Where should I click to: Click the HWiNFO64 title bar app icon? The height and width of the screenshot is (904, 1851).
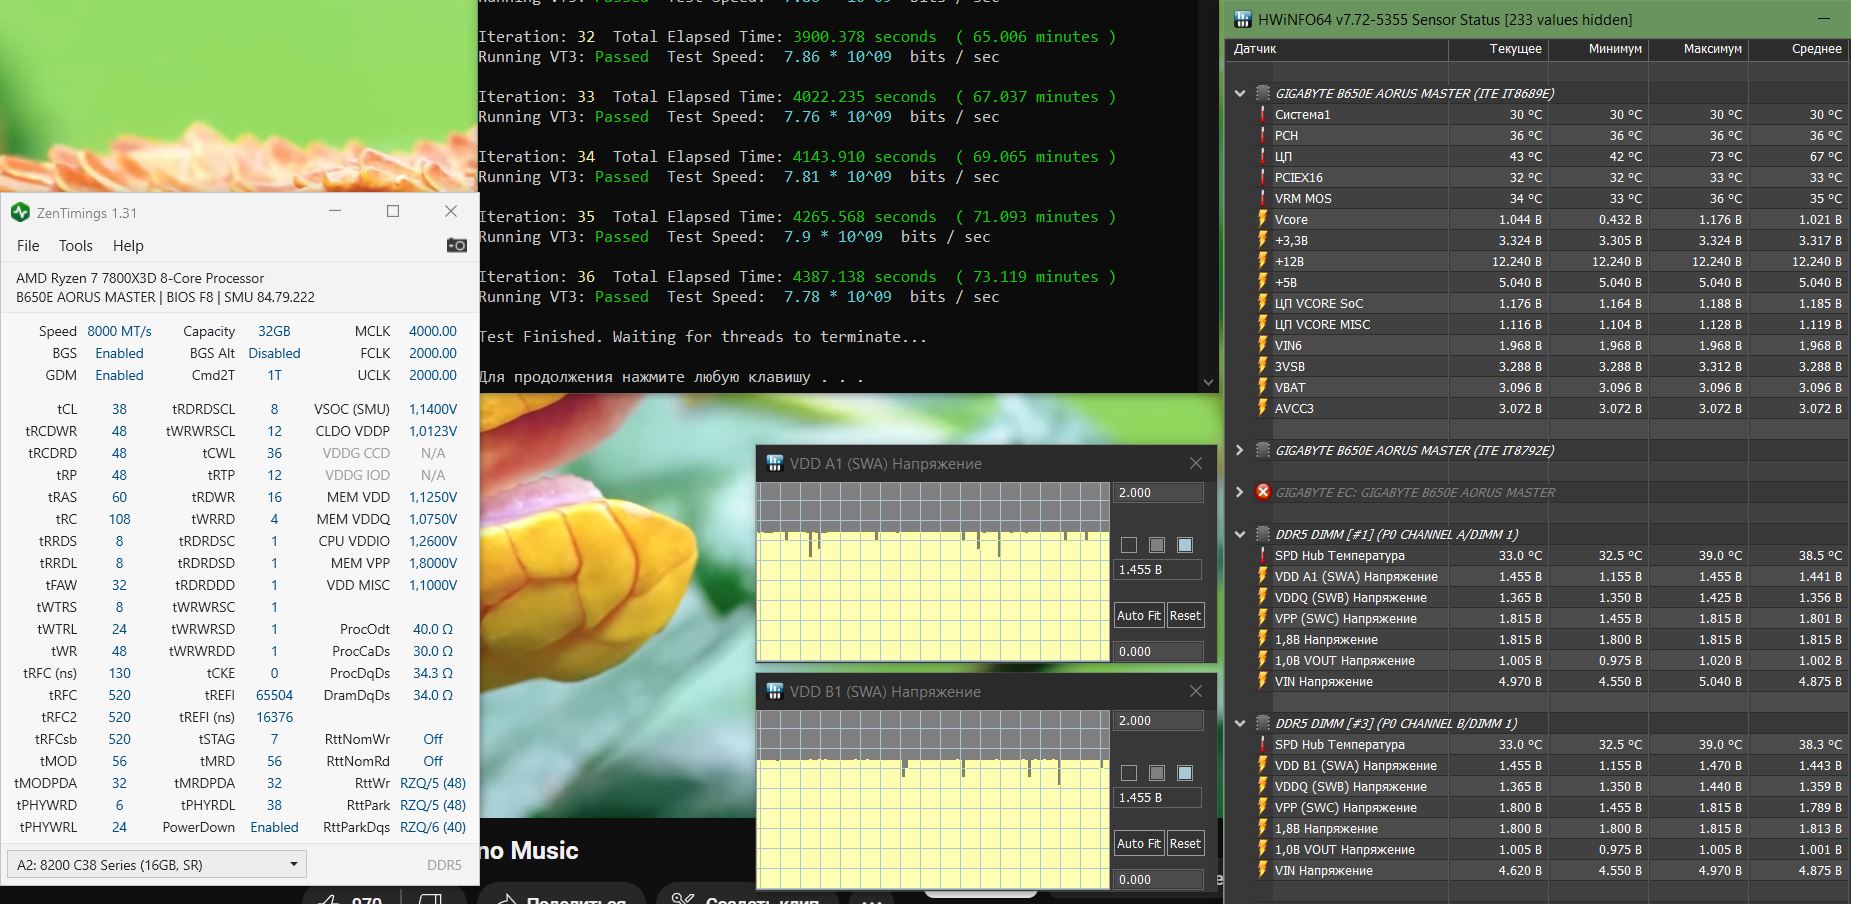(x=1243, y=19)
